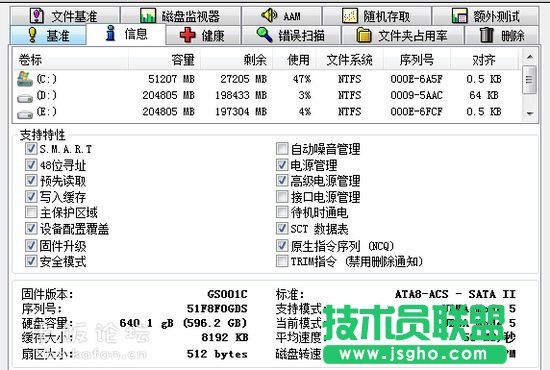Enable the 待机时通电 checkbox
550x370 pixels.
click(x=282, y=212)
